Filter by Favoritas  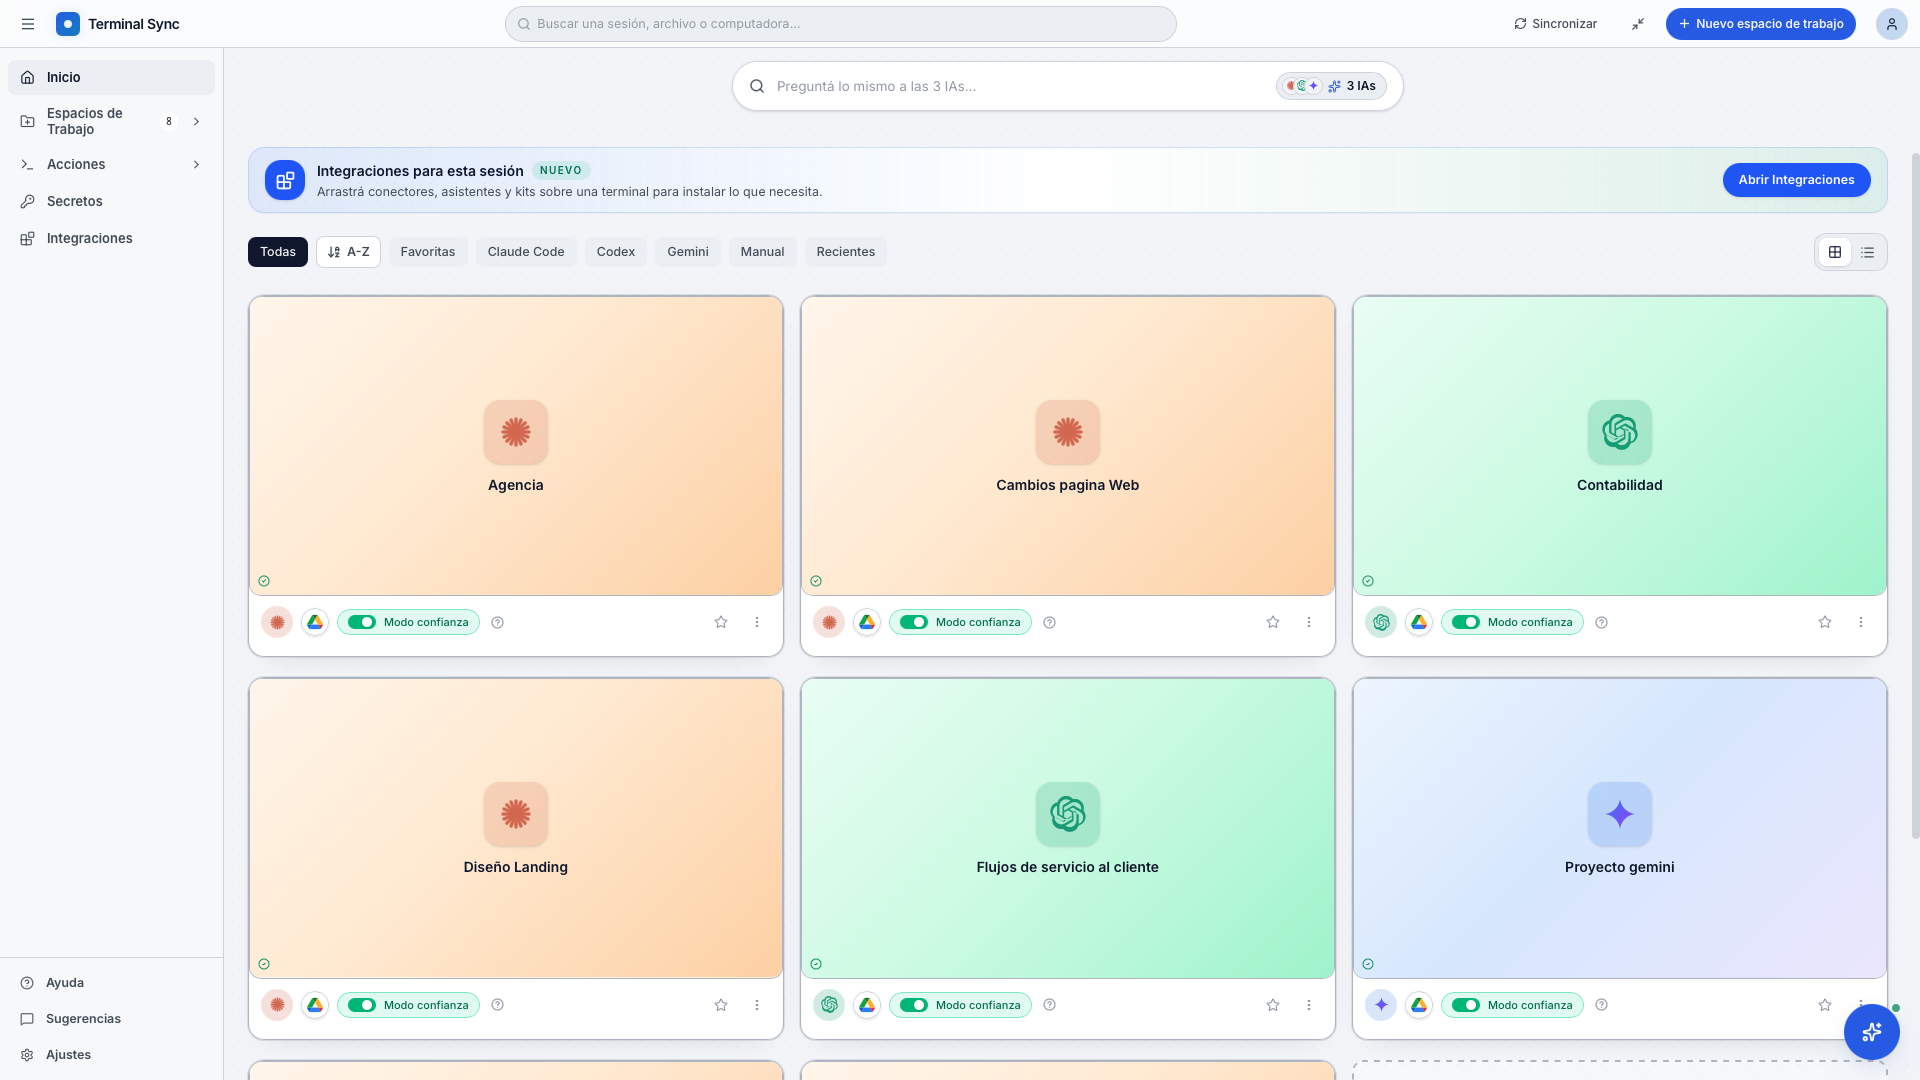point(428,252)
